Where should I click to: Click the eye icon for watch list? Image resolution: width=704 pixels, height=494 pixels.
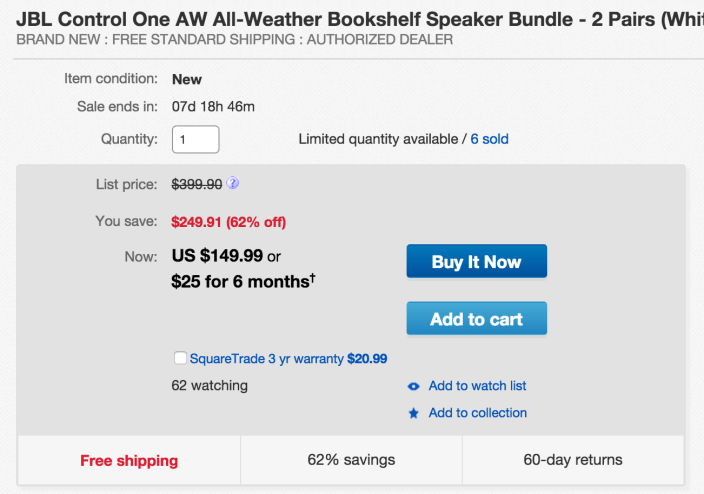(x=414, y=386)
